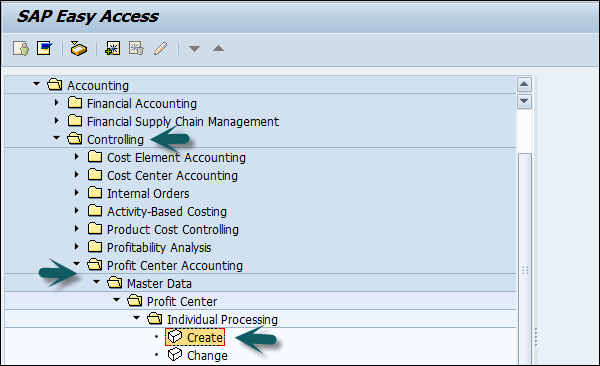Expand Financial Supply Chain Management node
The height and width of the screenshot is (366, 600).
[57, 121]
